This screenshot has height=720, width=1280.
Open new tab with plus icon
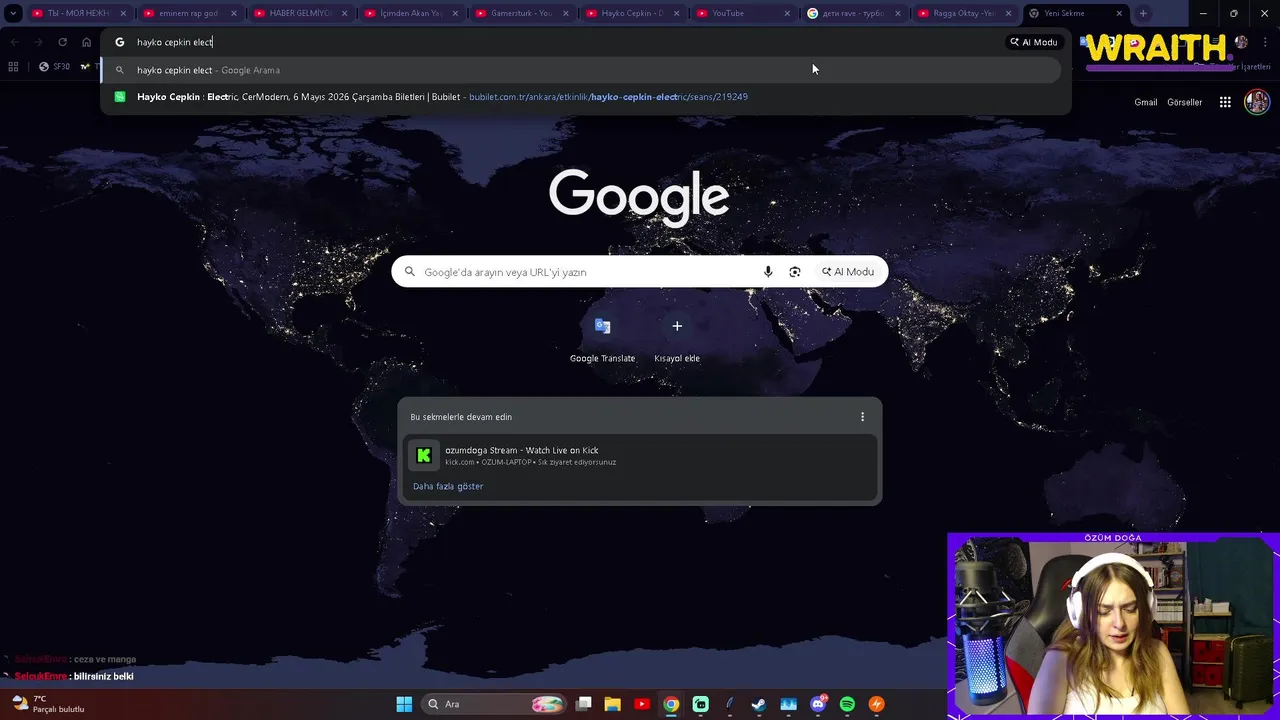tap(1143, 13)
